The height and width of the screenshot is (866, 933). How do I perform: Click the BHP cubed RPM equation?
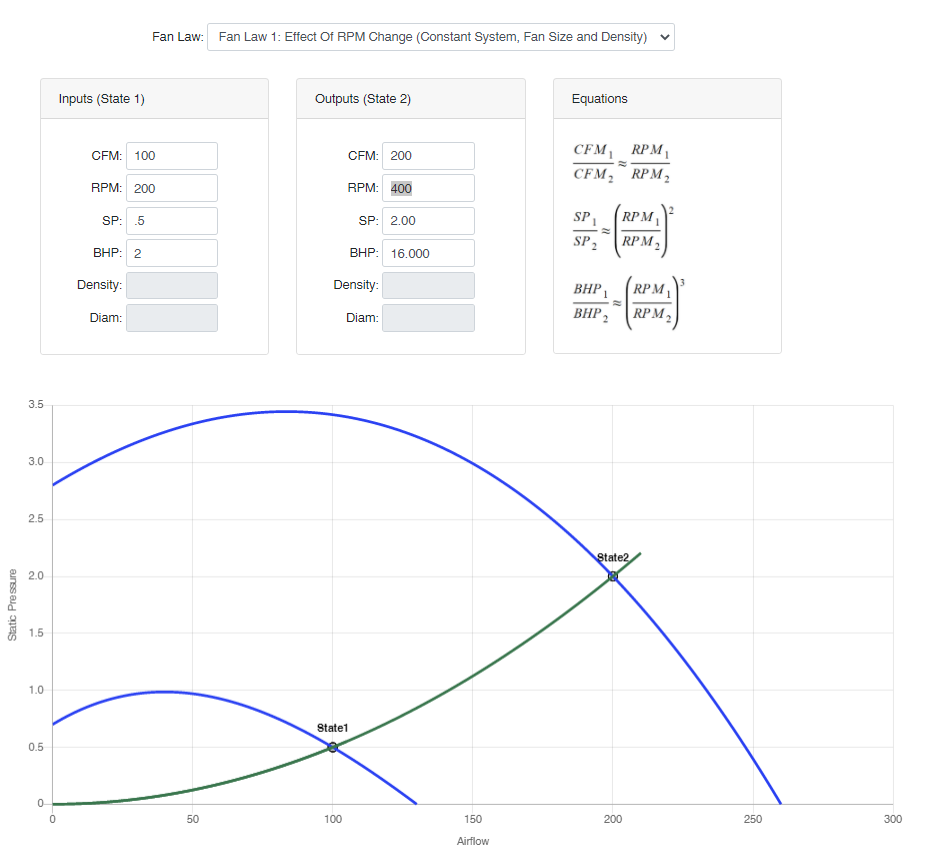[627, 303]
